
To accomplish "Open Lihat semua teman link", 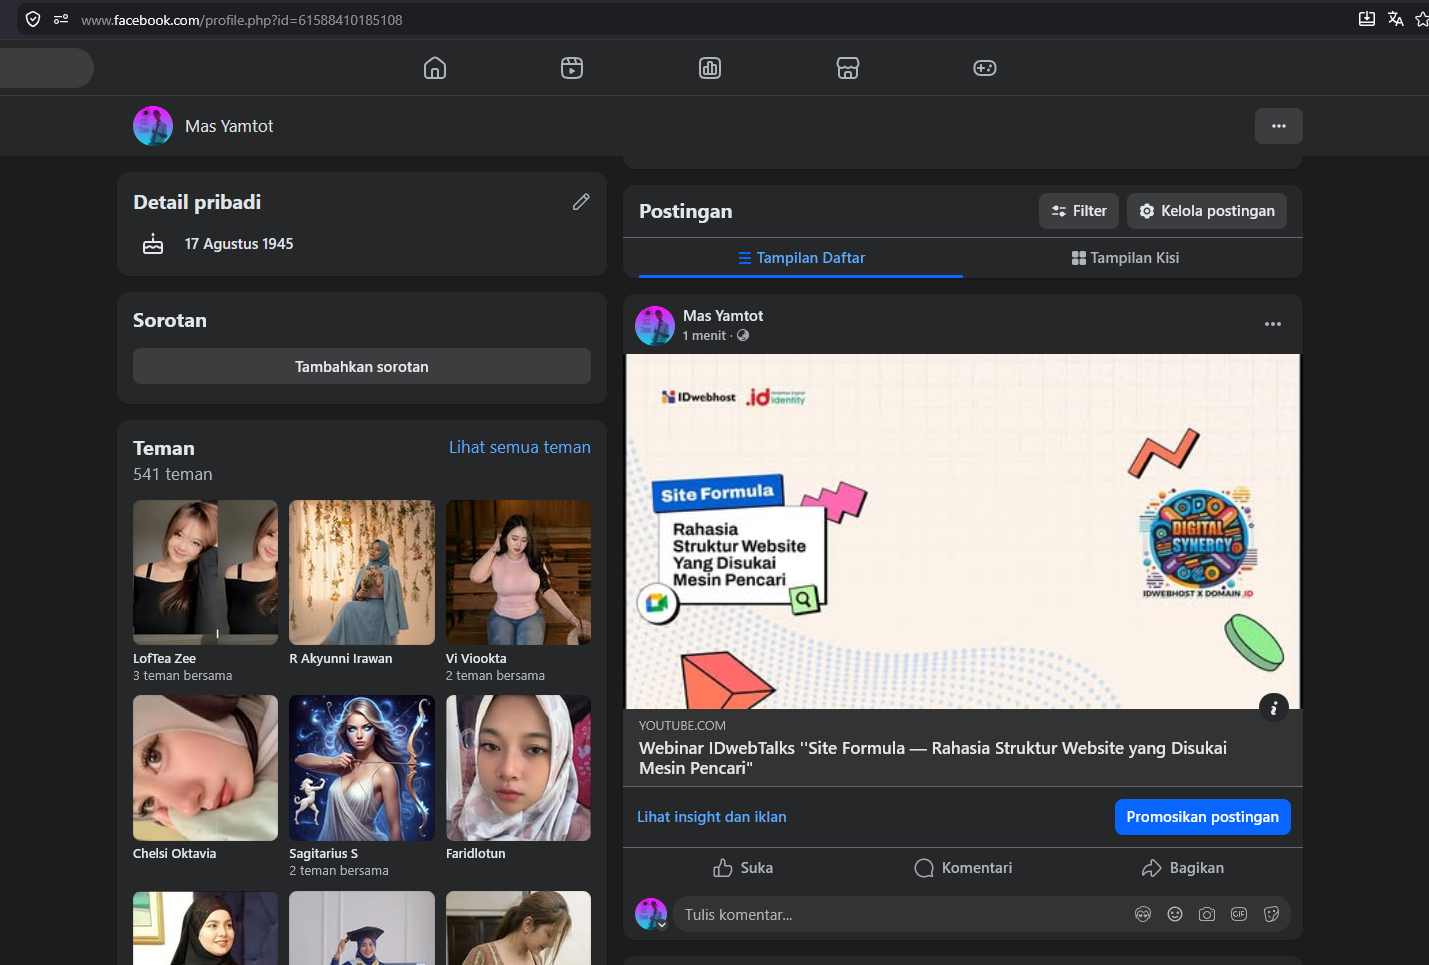I will click(520, 447).
